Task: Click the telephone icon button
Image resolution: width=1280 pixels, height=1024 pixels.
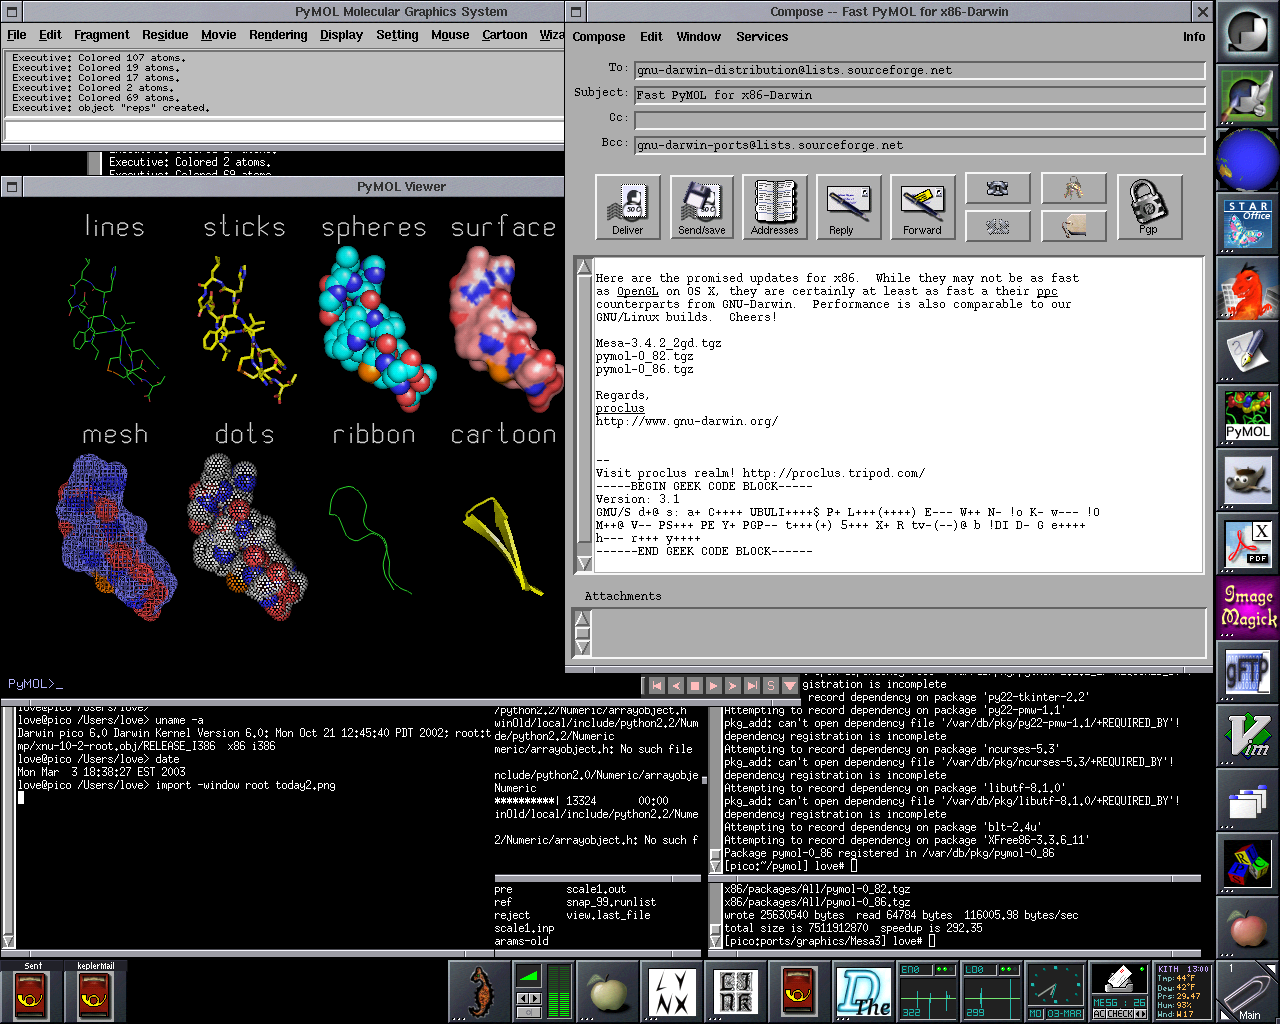Action: [998, 188]
